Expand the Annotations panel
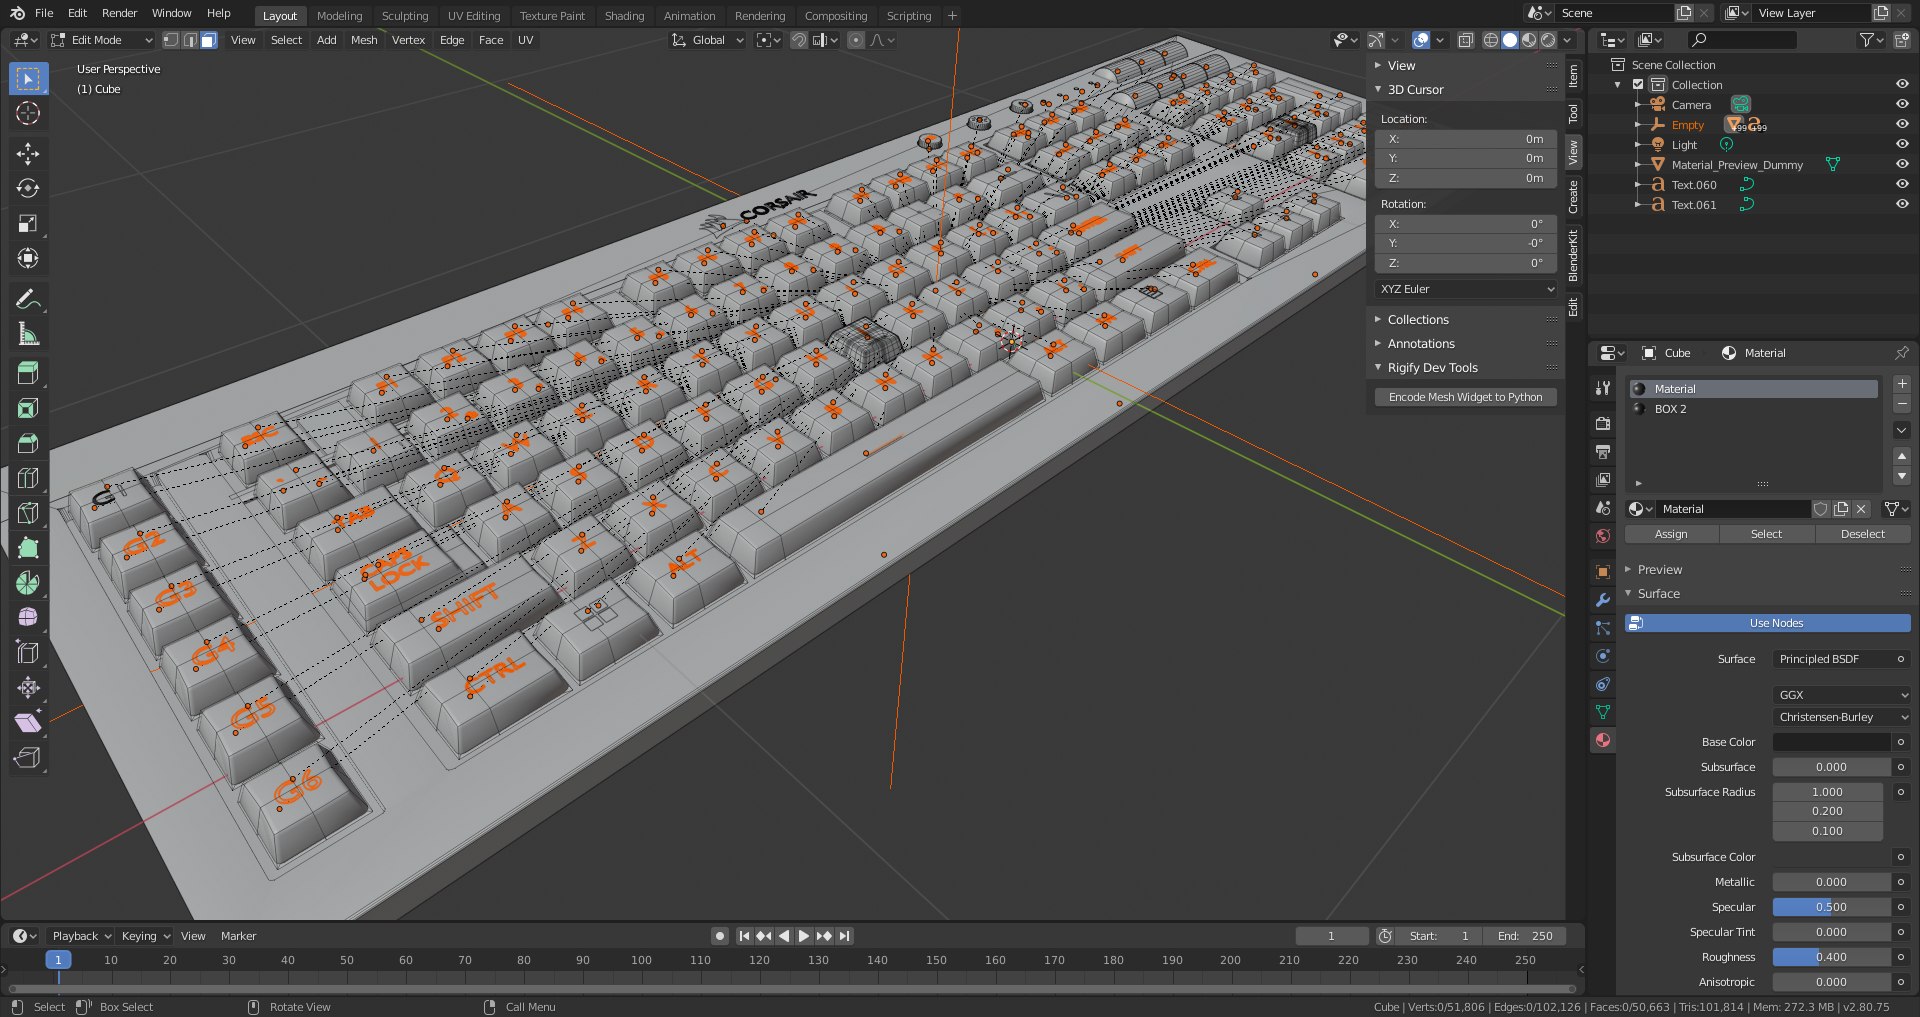The image size is (1920, 1017). [x=1420, y=344]
